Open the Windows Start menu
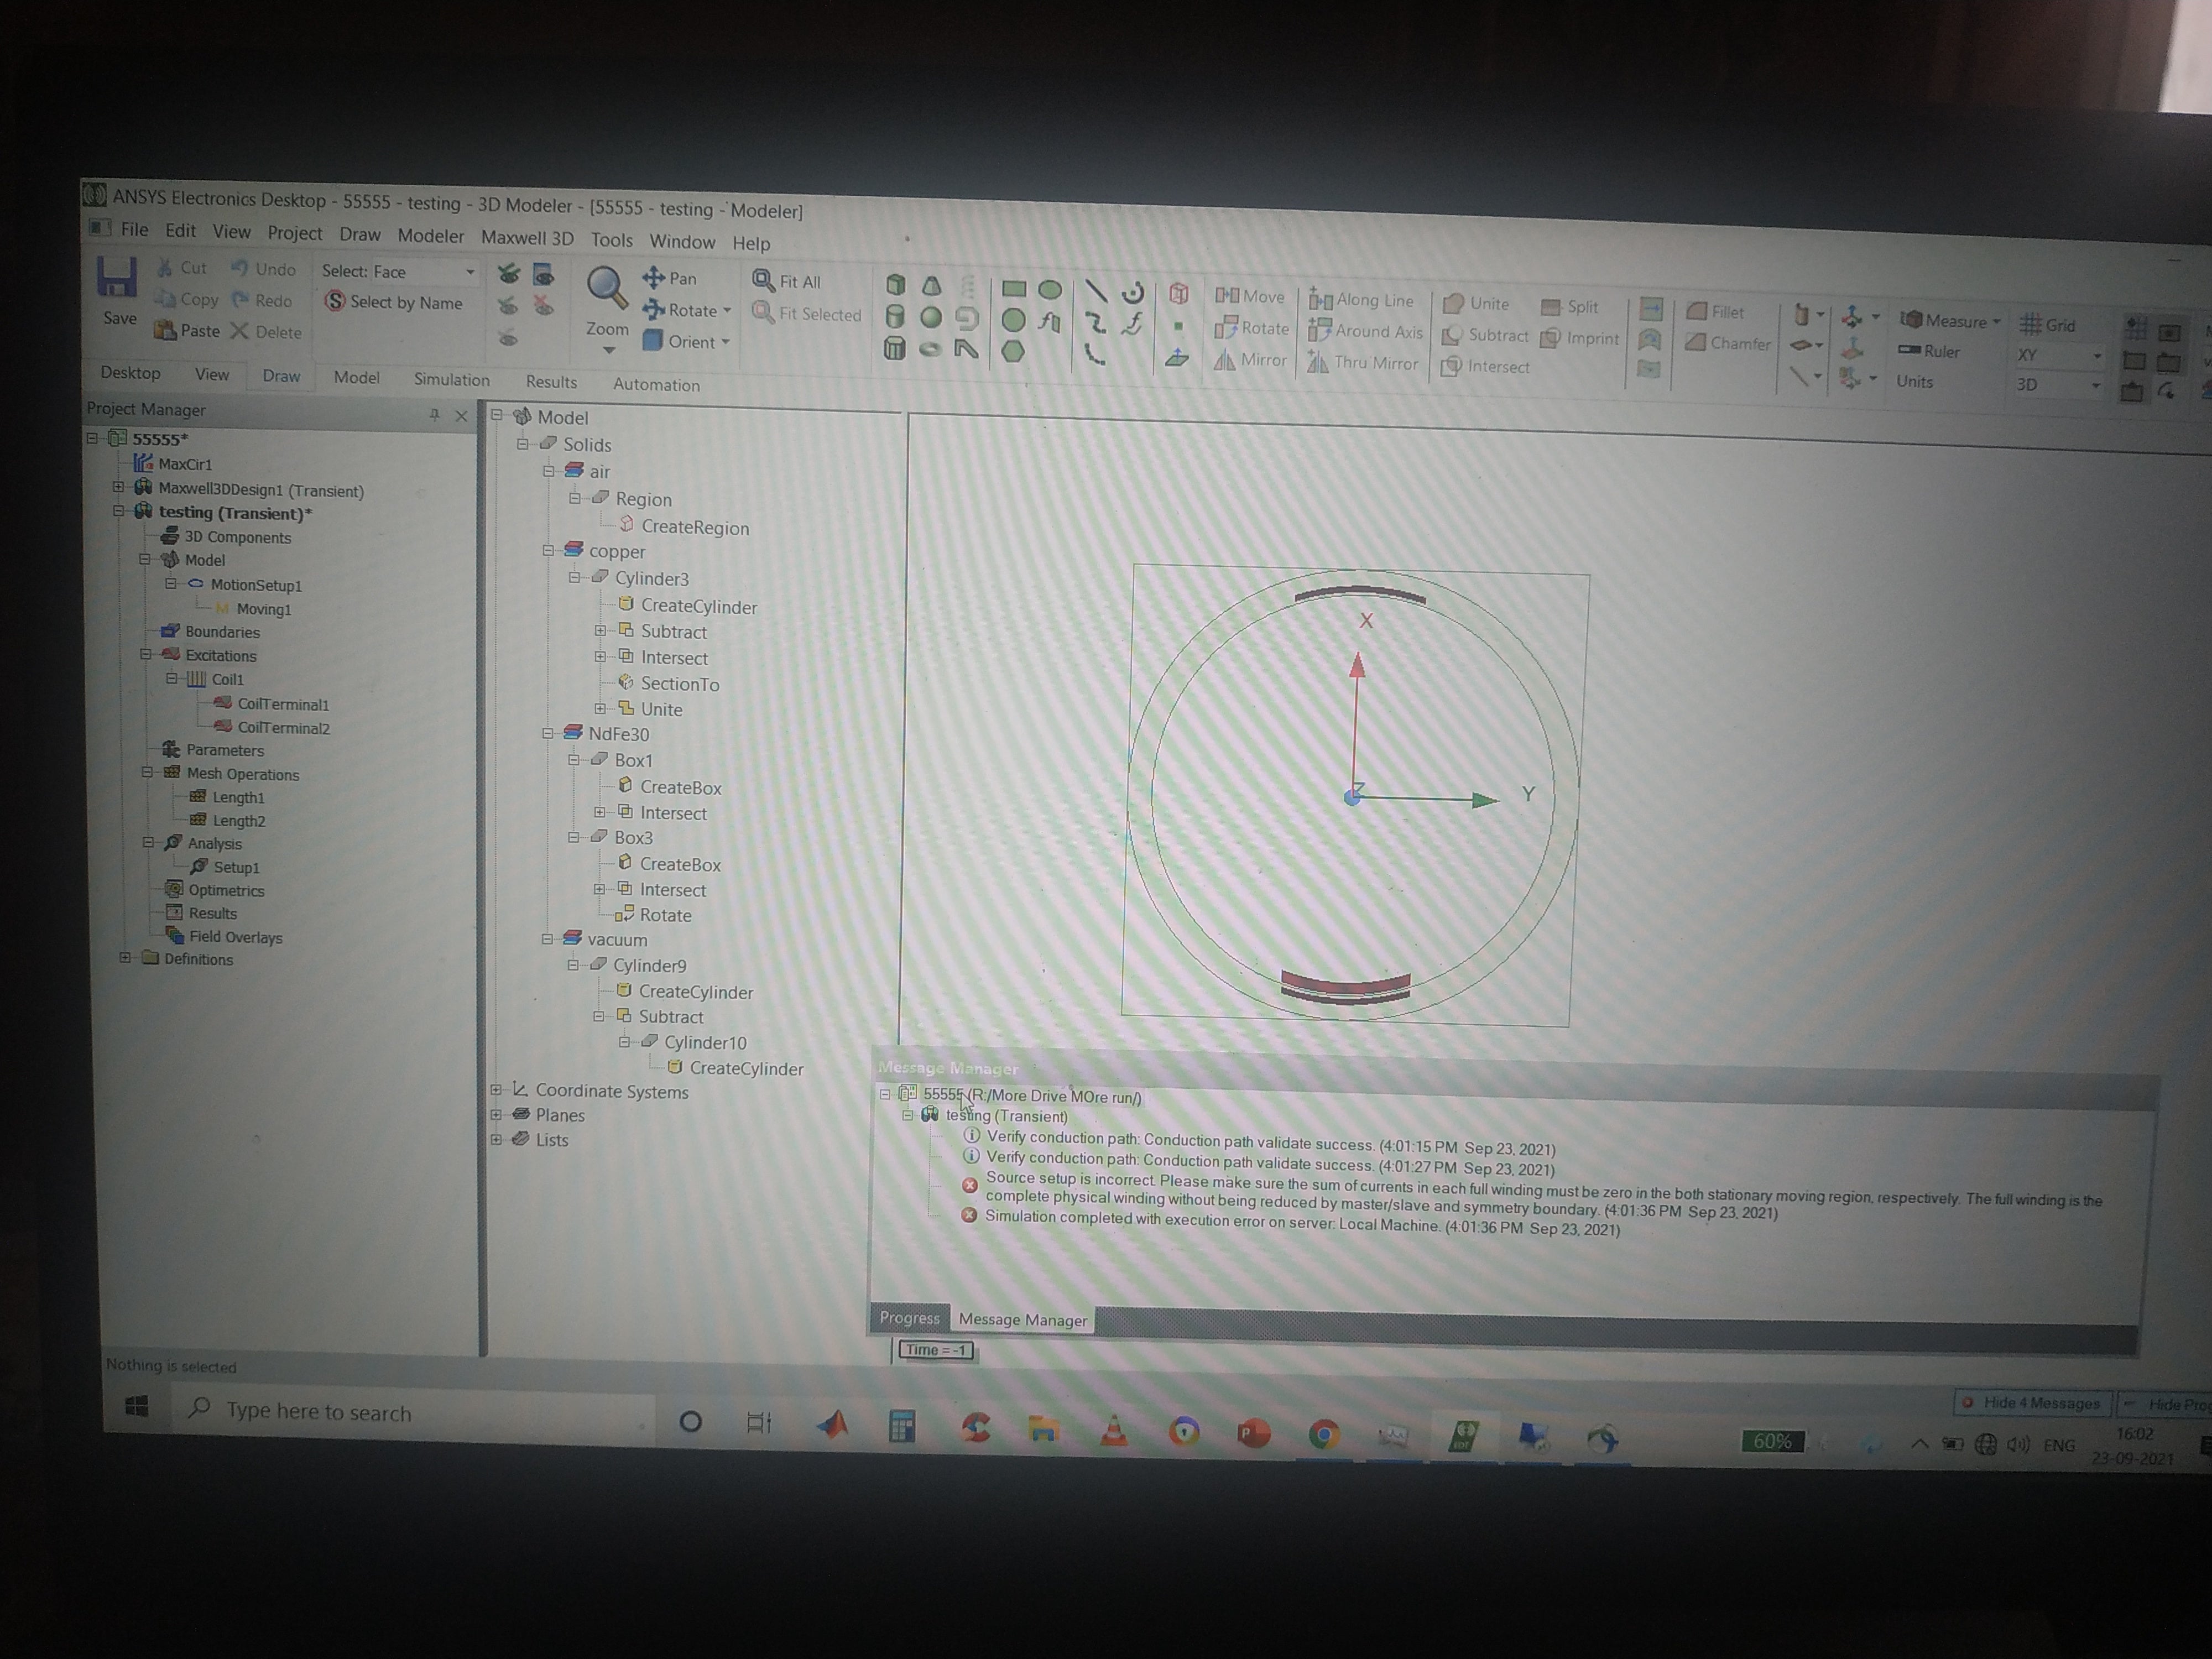This screenshot has width=2212, height=1659. pyautogui.click(x=137, y=1406)
